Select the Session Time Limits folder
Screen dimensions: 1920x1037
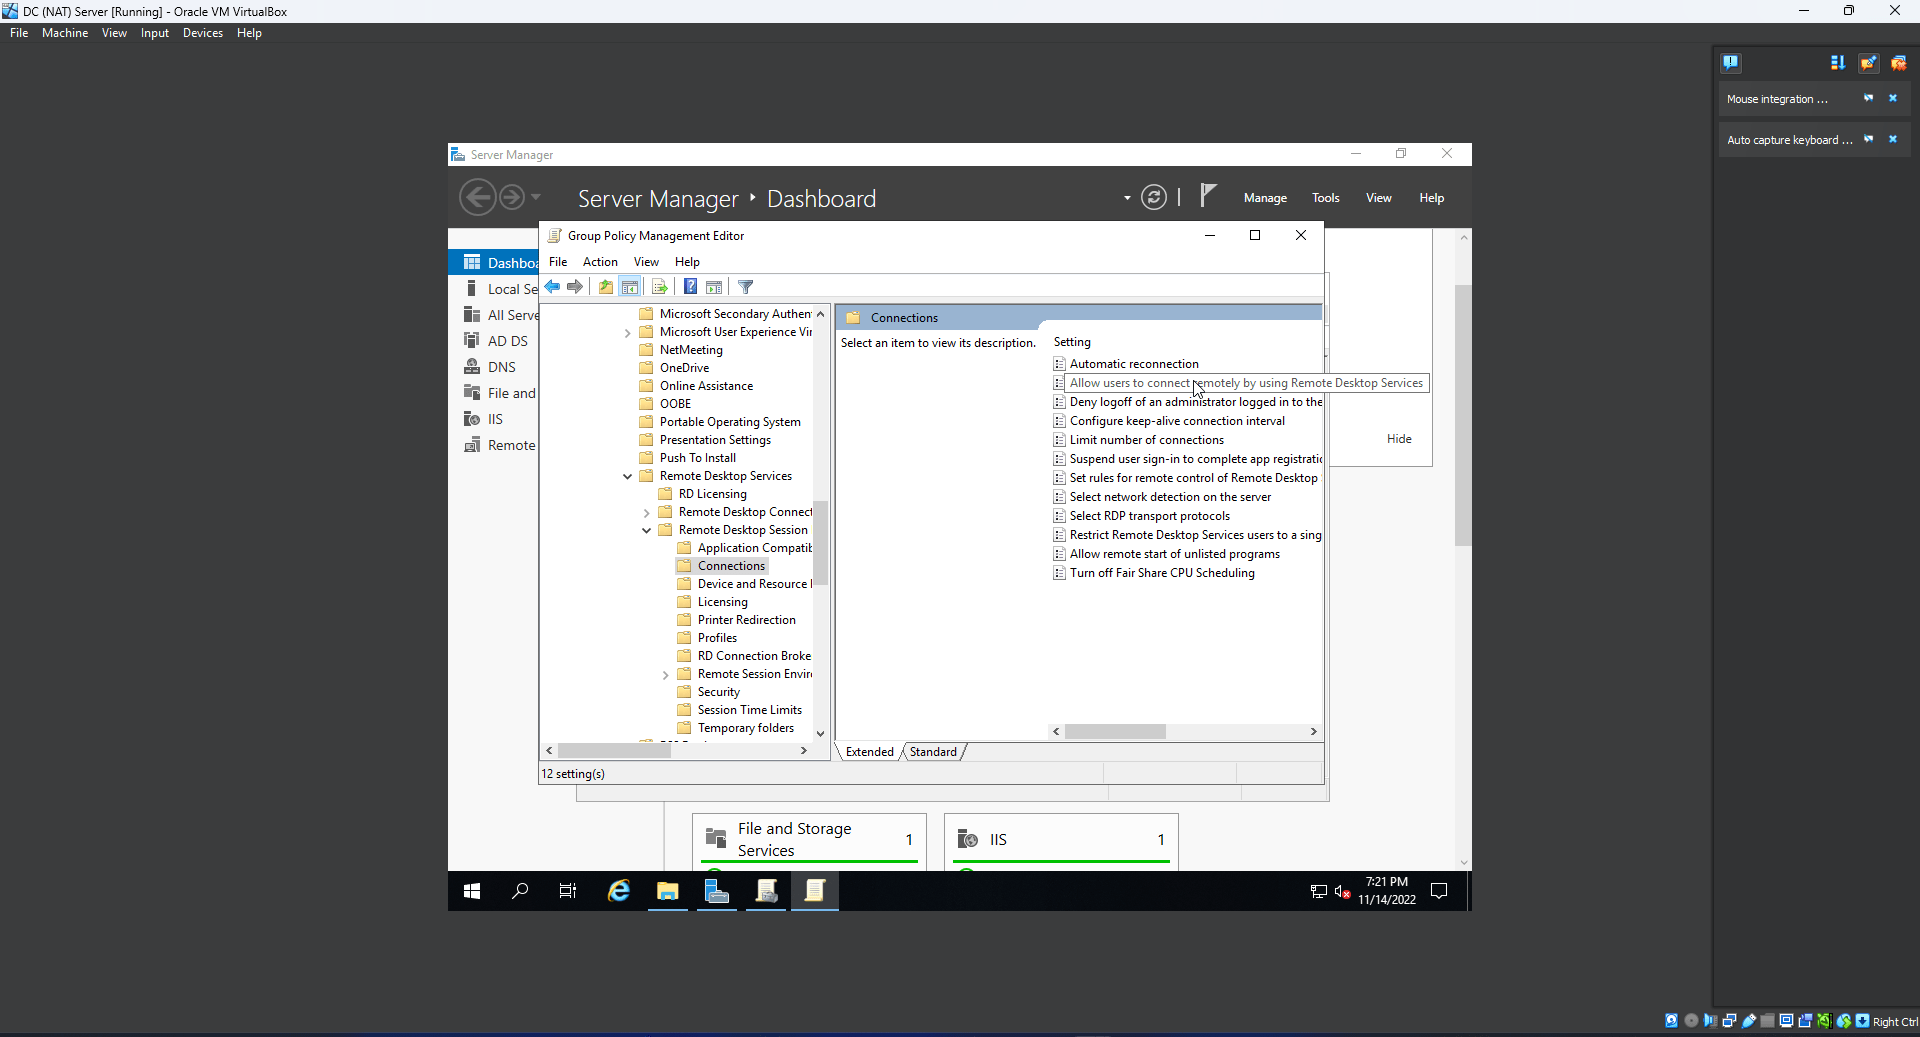749,710
